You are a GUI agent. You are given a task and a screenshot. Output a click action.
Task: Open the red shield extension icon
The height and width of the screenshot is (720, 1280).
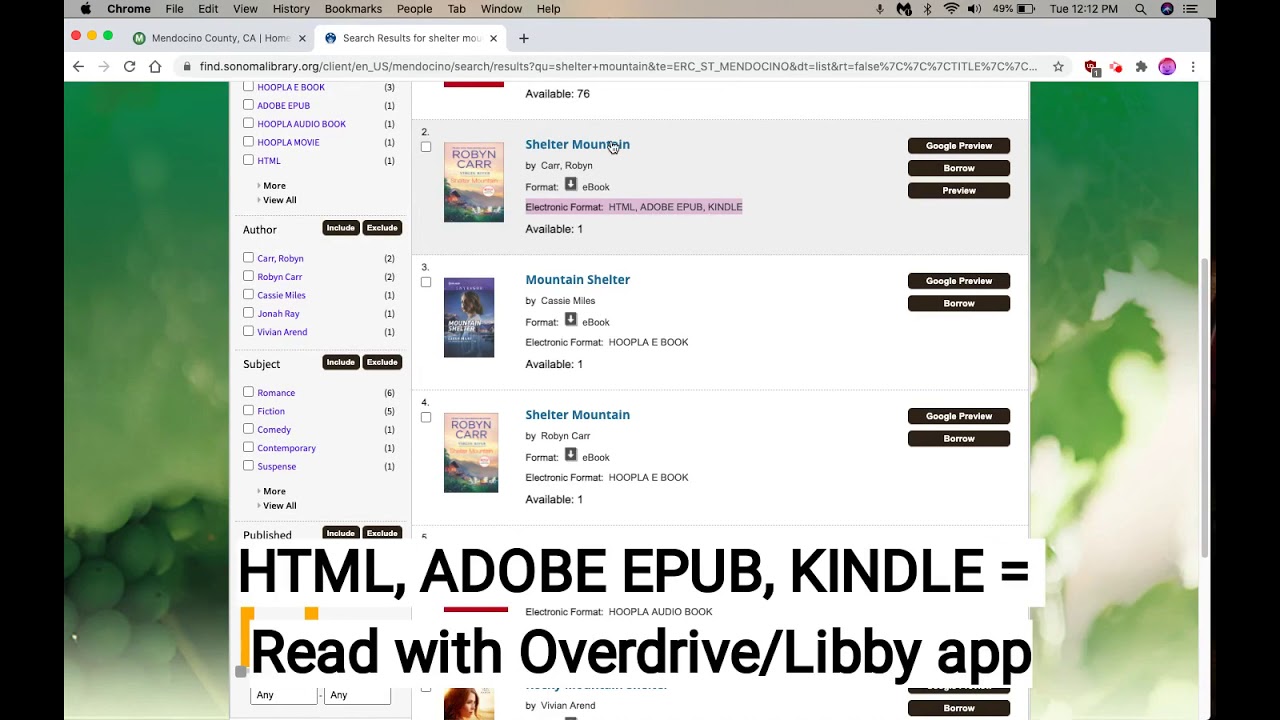pyautogui.click(x=1092, y=67)
